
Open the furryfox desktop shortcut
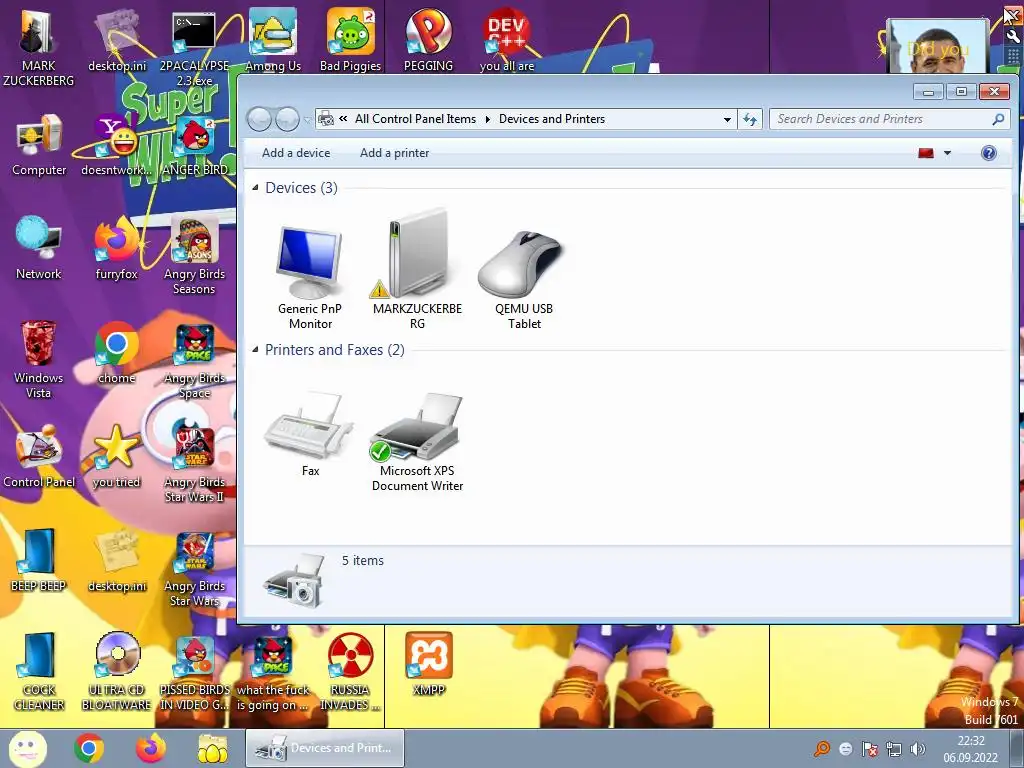[x=117, y=248]
